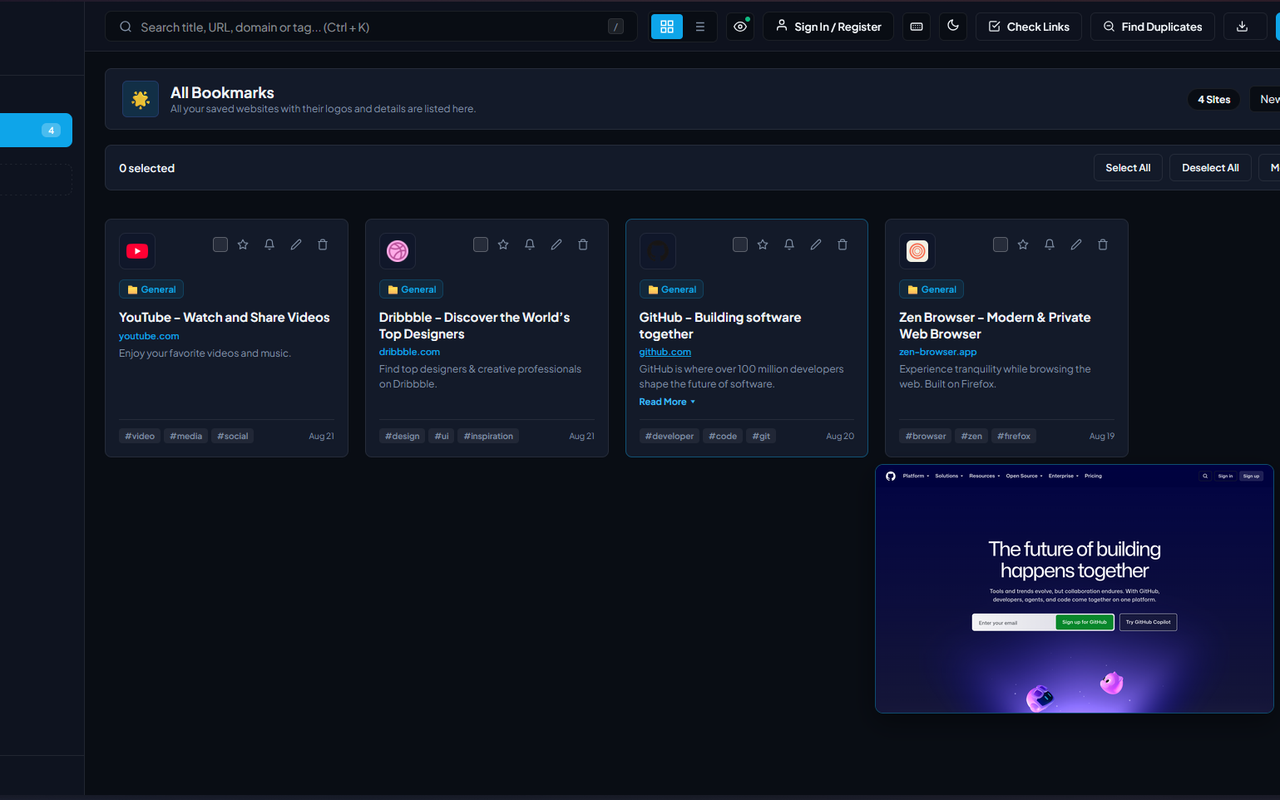Click Sign In / Register button
Image resolution: width=1280 pixels, height=800 pixels.
828,27
